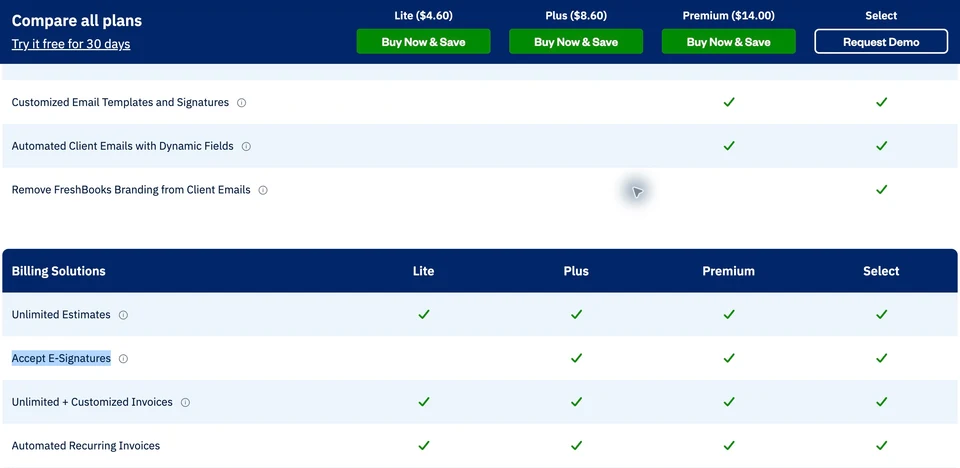Click Premium checkmark for Automated Recurring Invoices
This screenshot has height=468, width=960.
729,445
